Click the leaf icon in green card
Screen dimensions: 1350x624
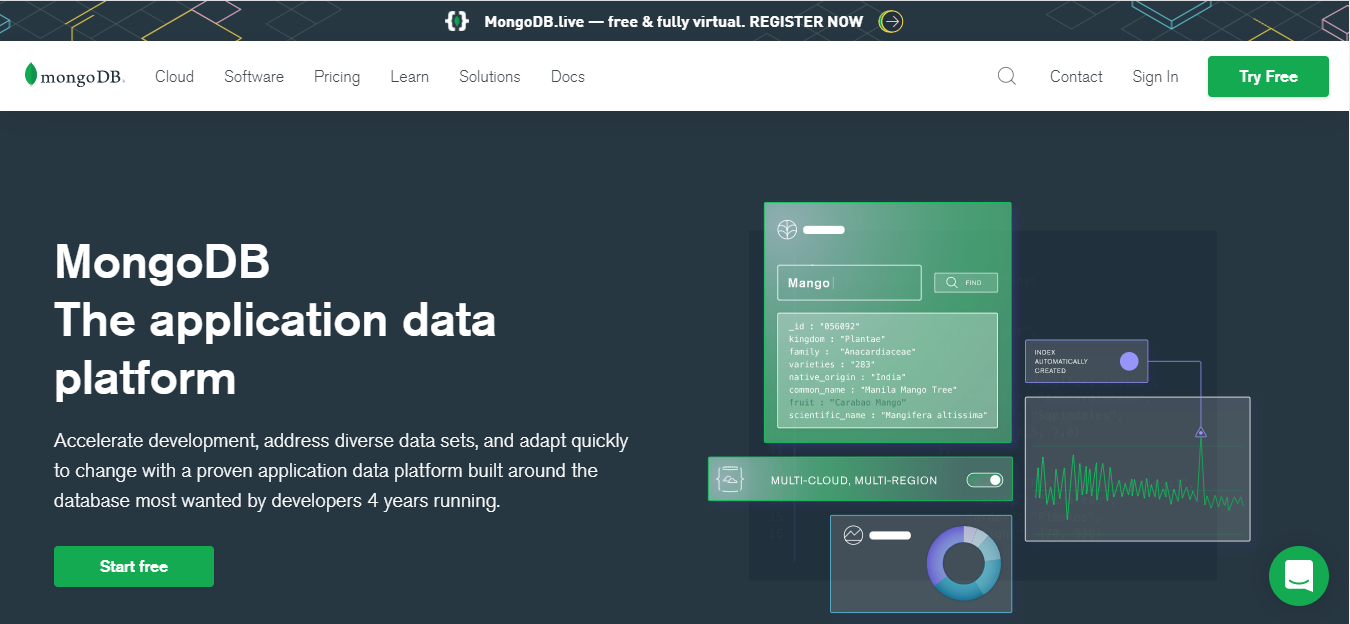point(788,230)
